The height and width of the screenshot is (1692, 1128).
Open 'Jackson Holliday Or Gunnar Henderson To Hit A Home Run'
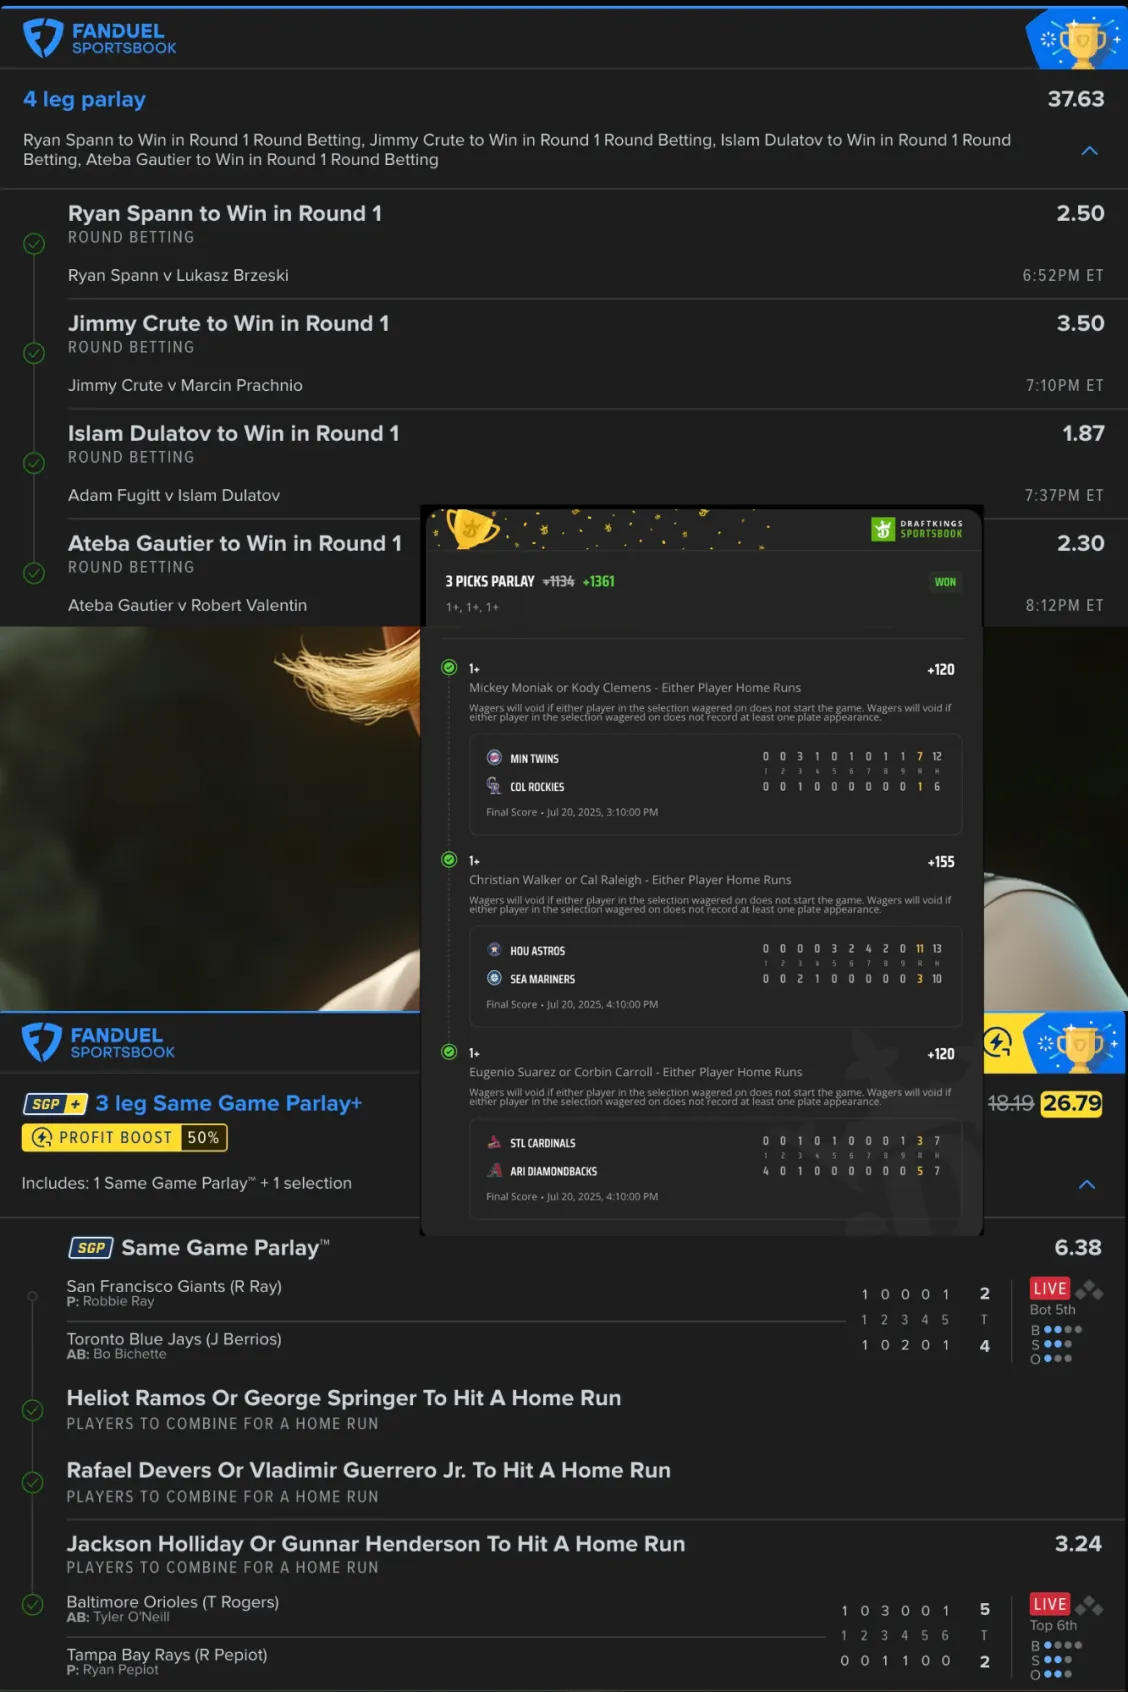[376, 1544]
